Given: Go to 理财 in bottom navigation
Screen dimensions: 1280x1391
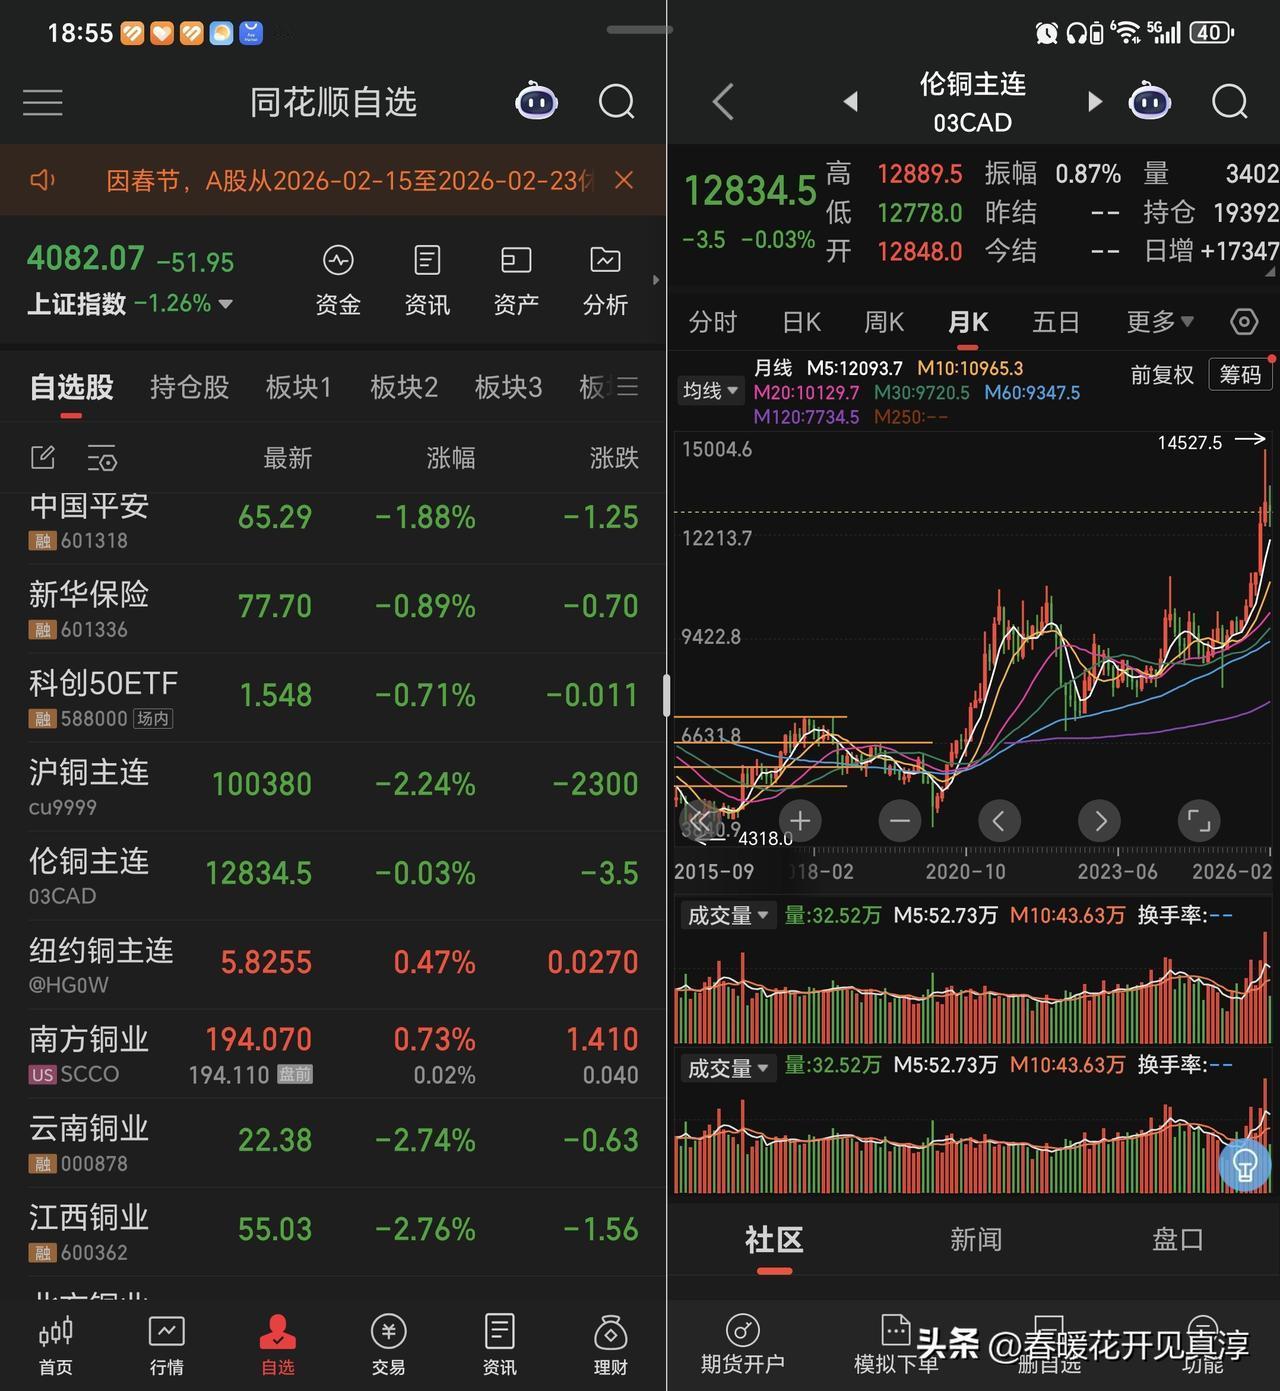Looking at the screenshot, I should tap(611, 1346).
